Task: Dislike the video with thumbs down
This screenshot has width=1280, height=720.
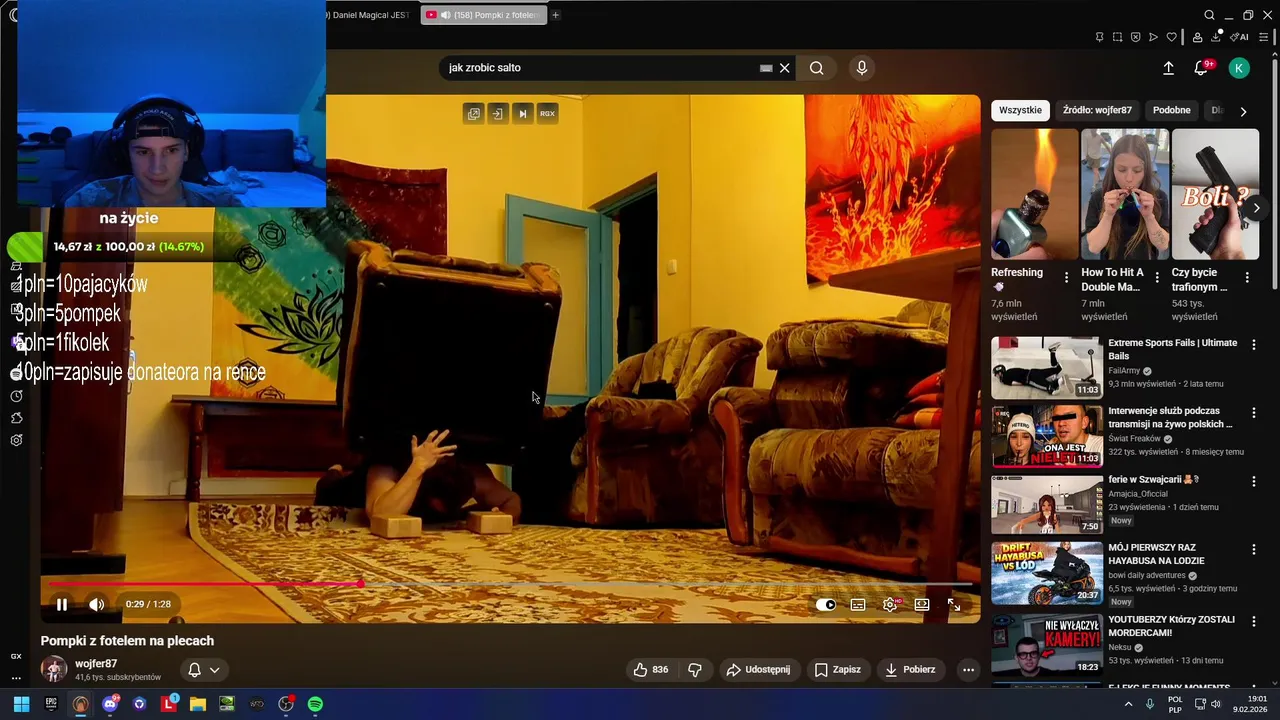Action: point(695,670)
